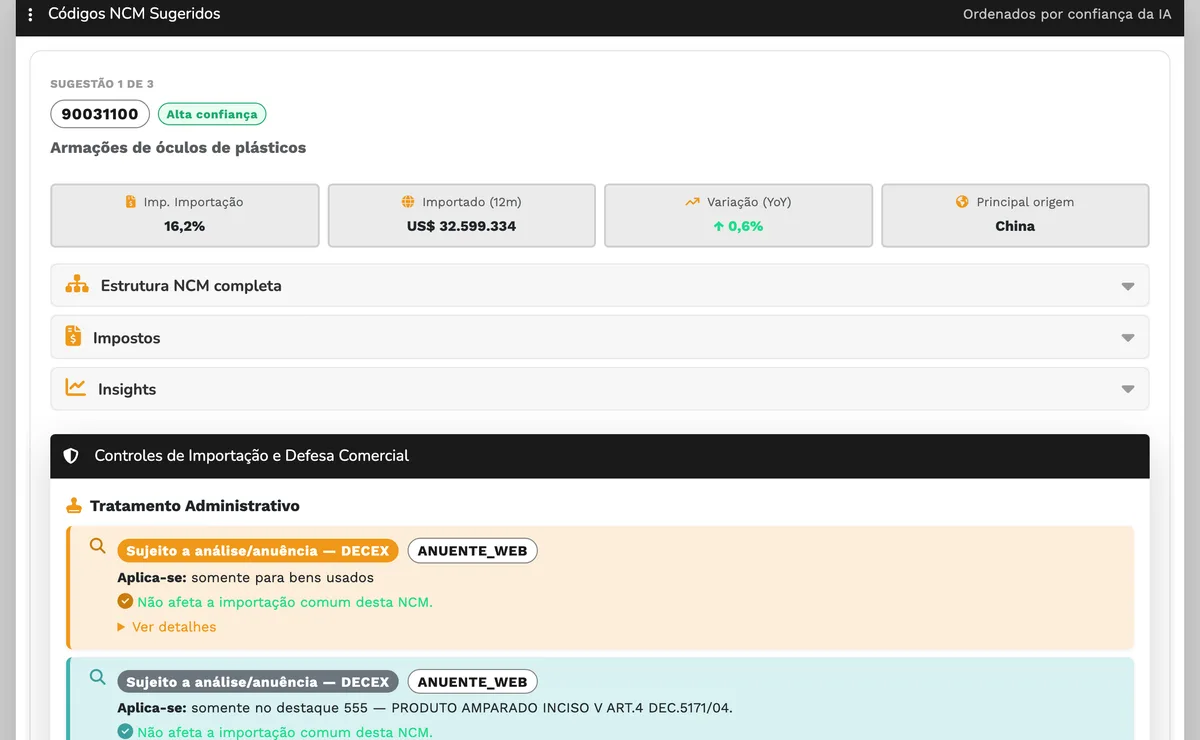Click the Importado (12m) US$ 32.599.334 card

[462, 215]
